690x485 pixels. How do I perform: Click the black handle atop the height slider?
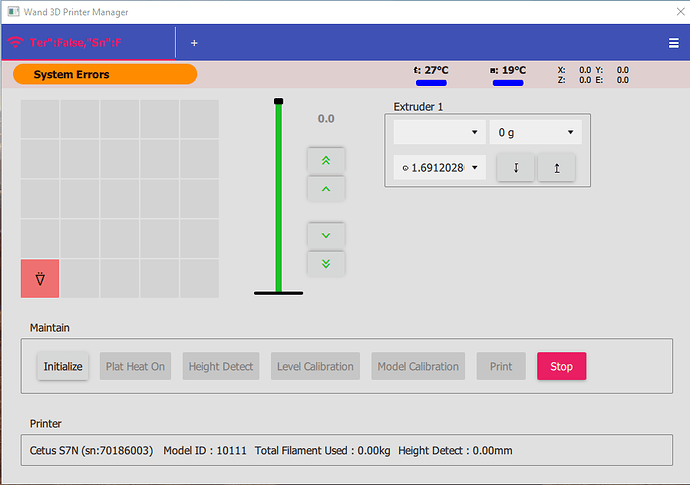click(279, 101)
